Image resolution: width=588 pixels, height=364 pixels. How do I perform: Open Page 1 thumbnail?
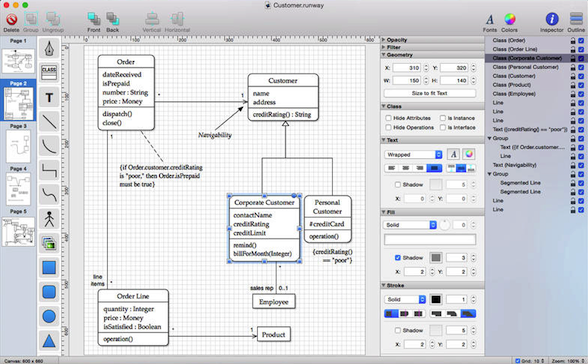[x=18, y=61]
